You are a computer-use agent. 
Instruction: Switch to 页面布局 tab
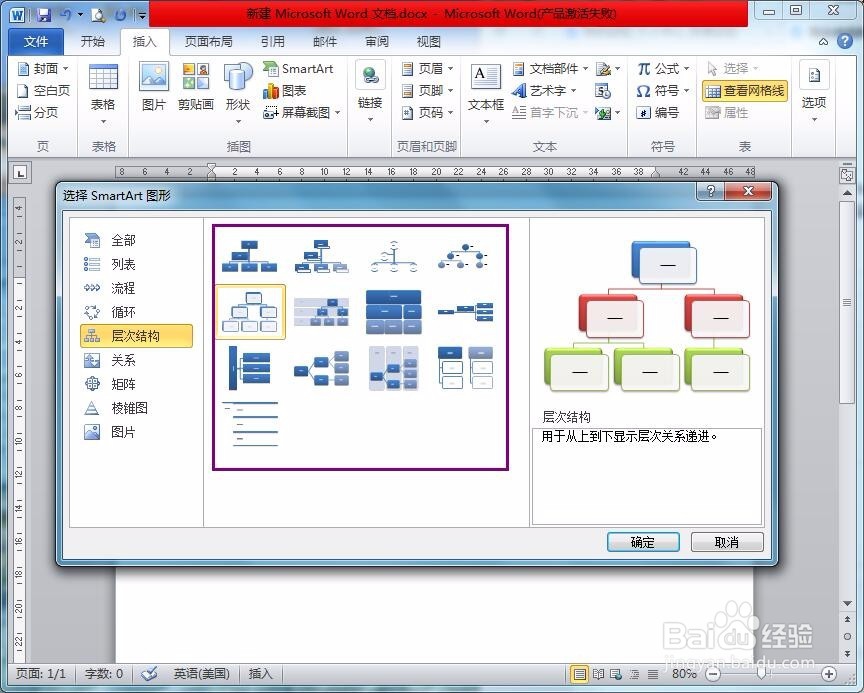click(x=208, y=42)
